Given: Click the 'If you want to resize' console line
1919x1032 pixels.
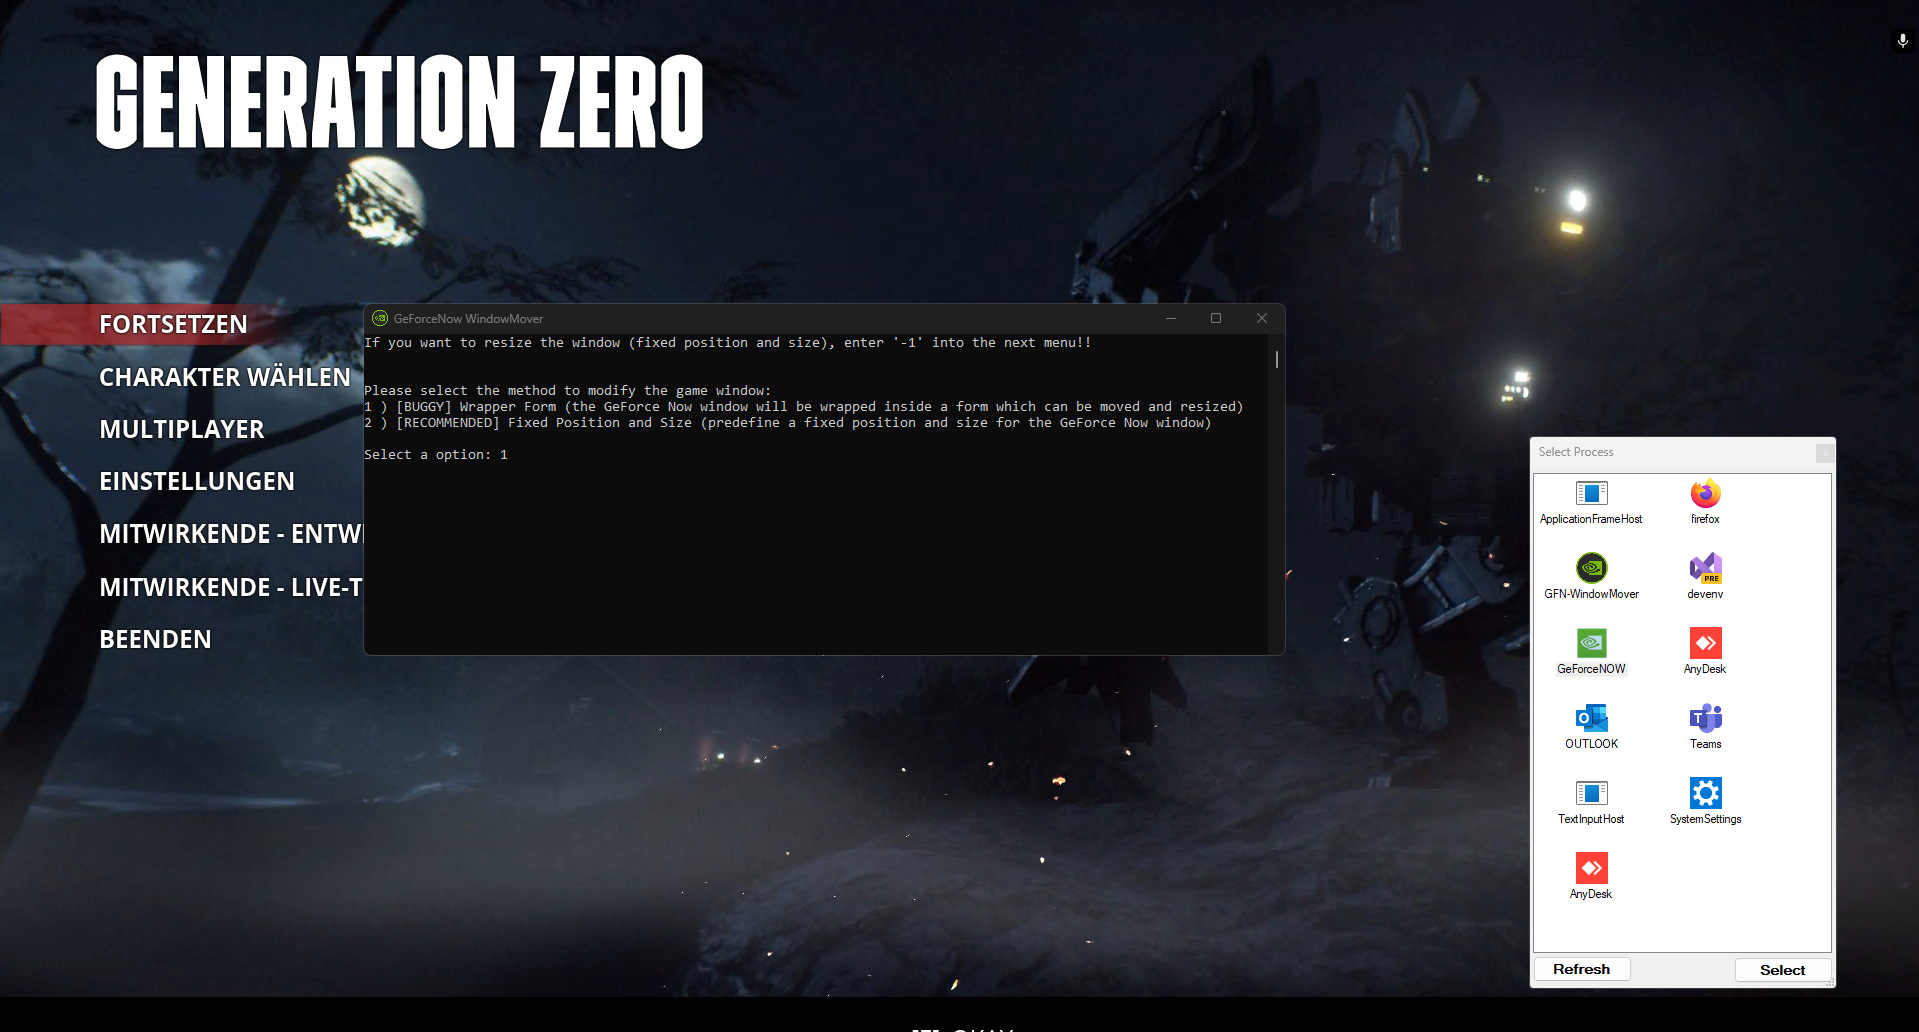Looking at the screenshot, I should pyautogui.click(x=728, y=343).
